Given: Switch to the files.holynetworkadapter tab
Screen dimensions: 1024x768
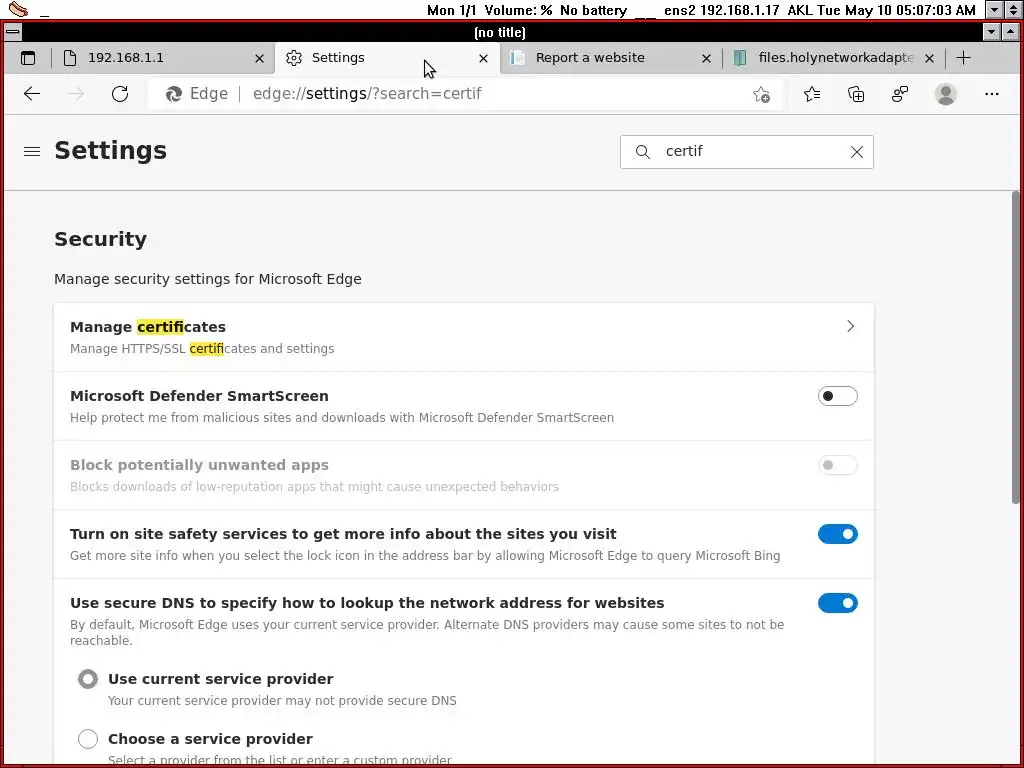Looking at the screenshot, I should (x=833, y=57).
